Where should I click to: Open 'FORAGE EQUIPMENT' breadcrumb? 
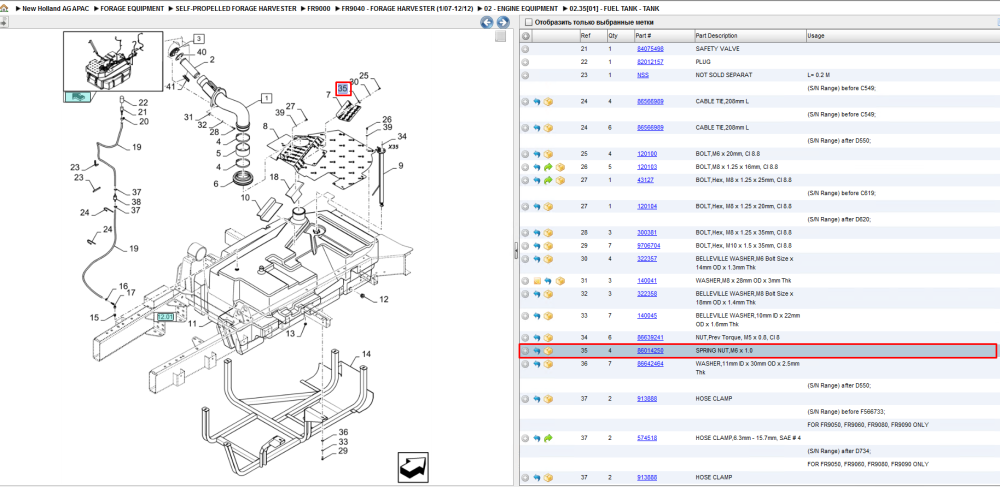(132, 9)
